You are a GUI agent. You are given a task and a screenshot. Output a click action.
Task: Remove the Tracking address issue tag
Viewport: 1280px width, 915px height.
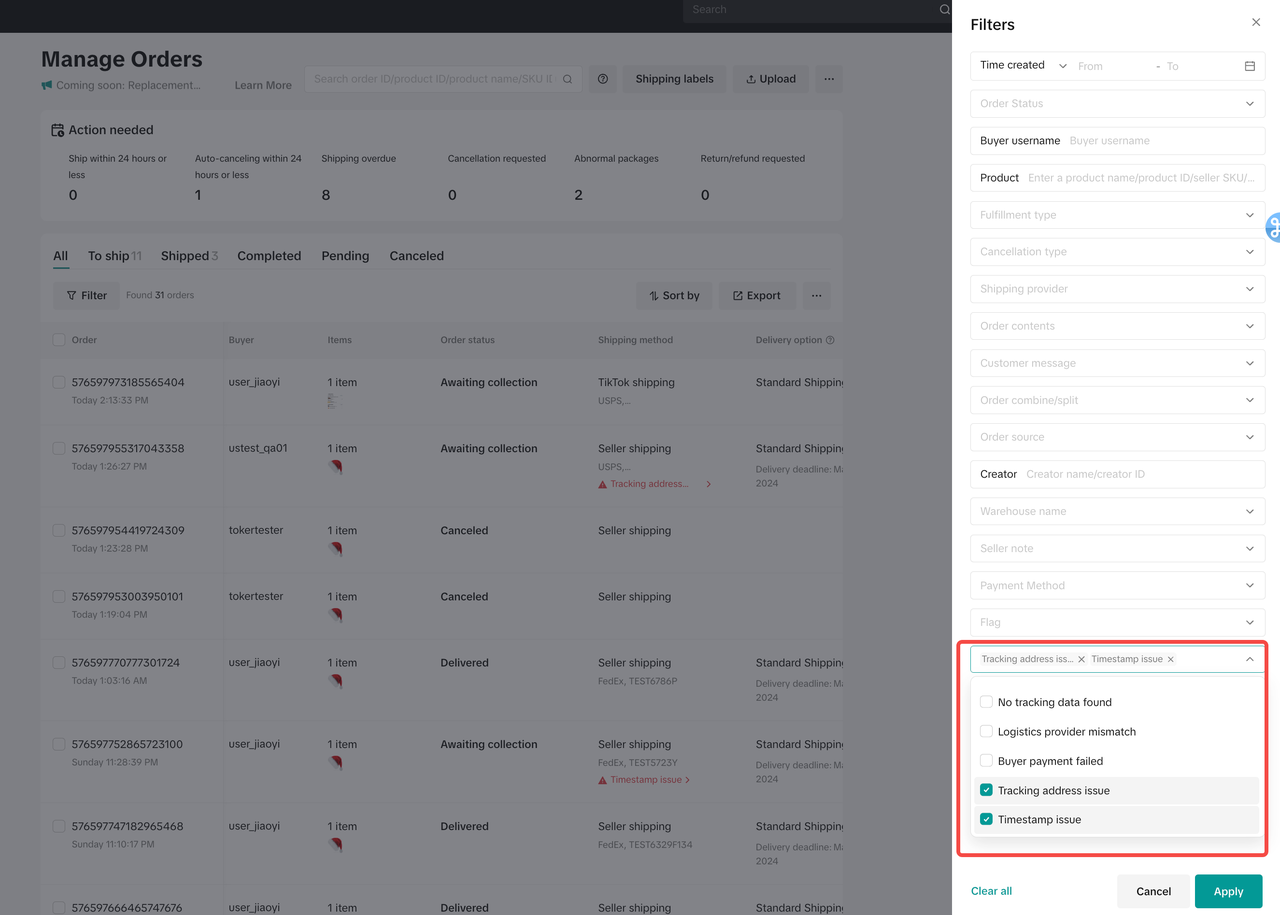(x=1081, y=660)
